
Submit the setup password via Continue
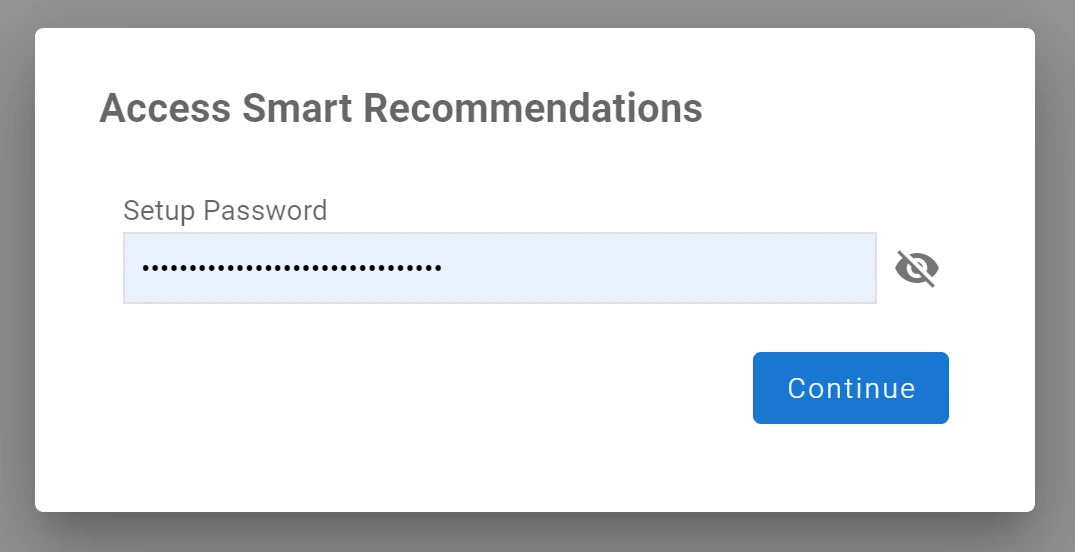click(x=851, y=388)
